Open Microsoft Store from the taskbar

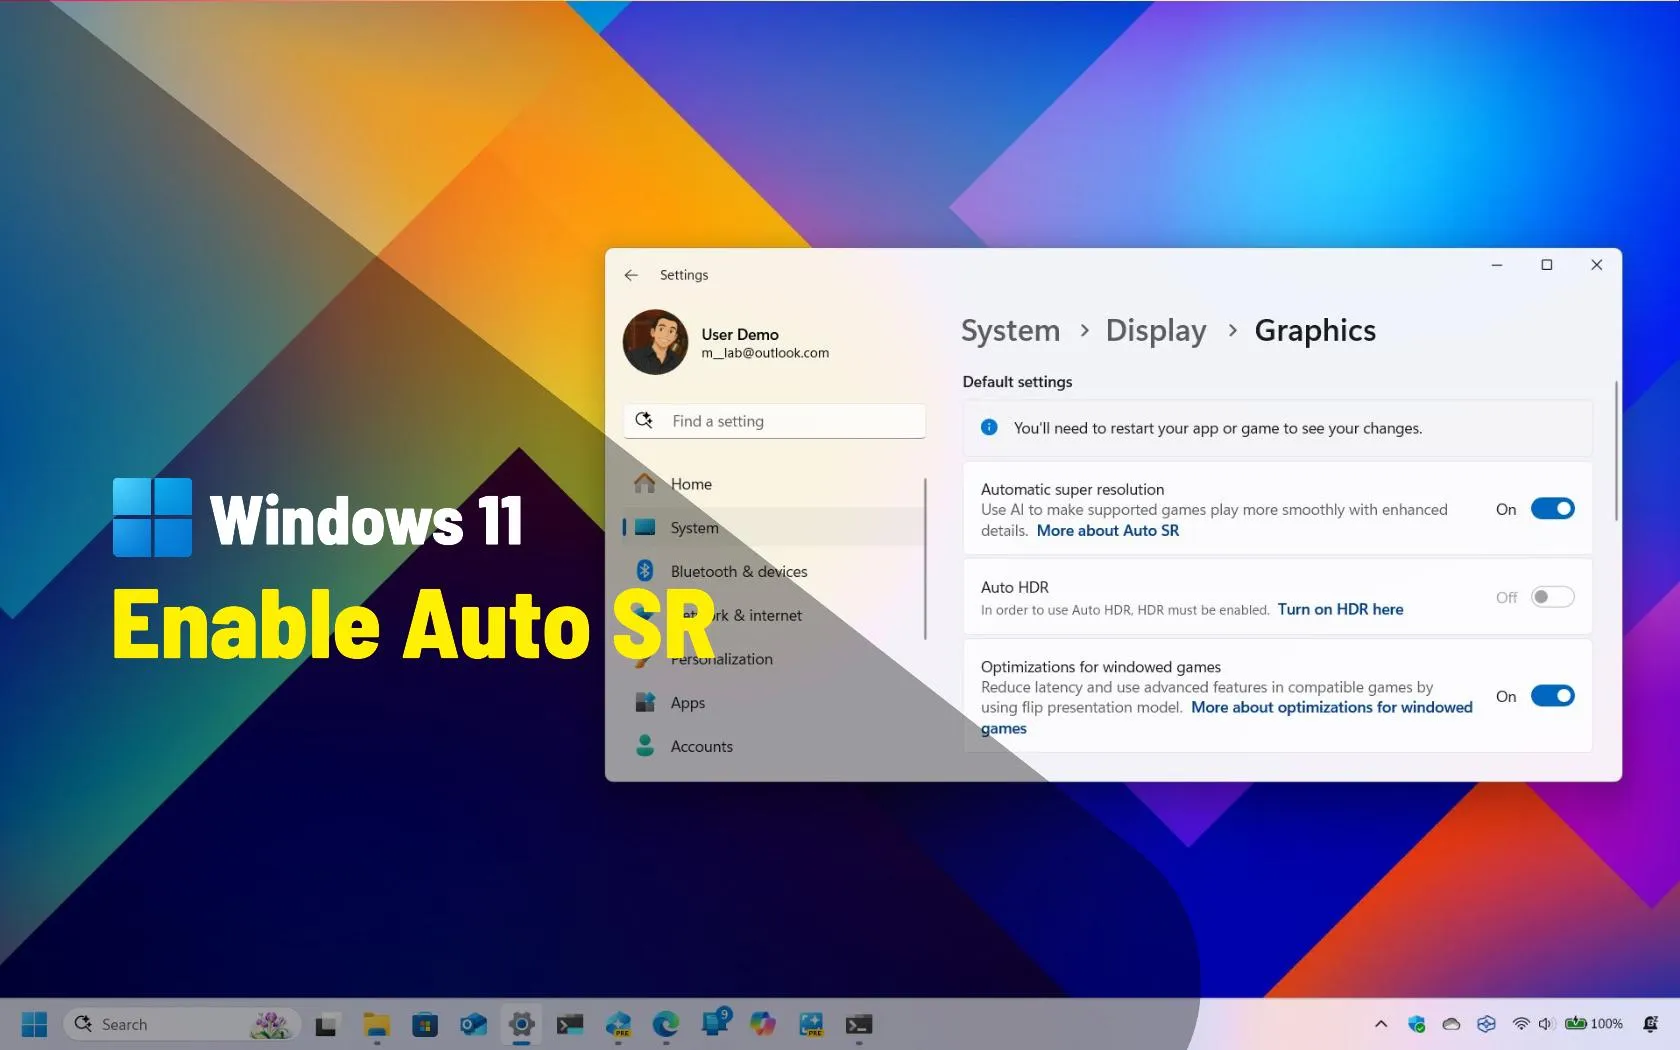tap(425, 1024)
